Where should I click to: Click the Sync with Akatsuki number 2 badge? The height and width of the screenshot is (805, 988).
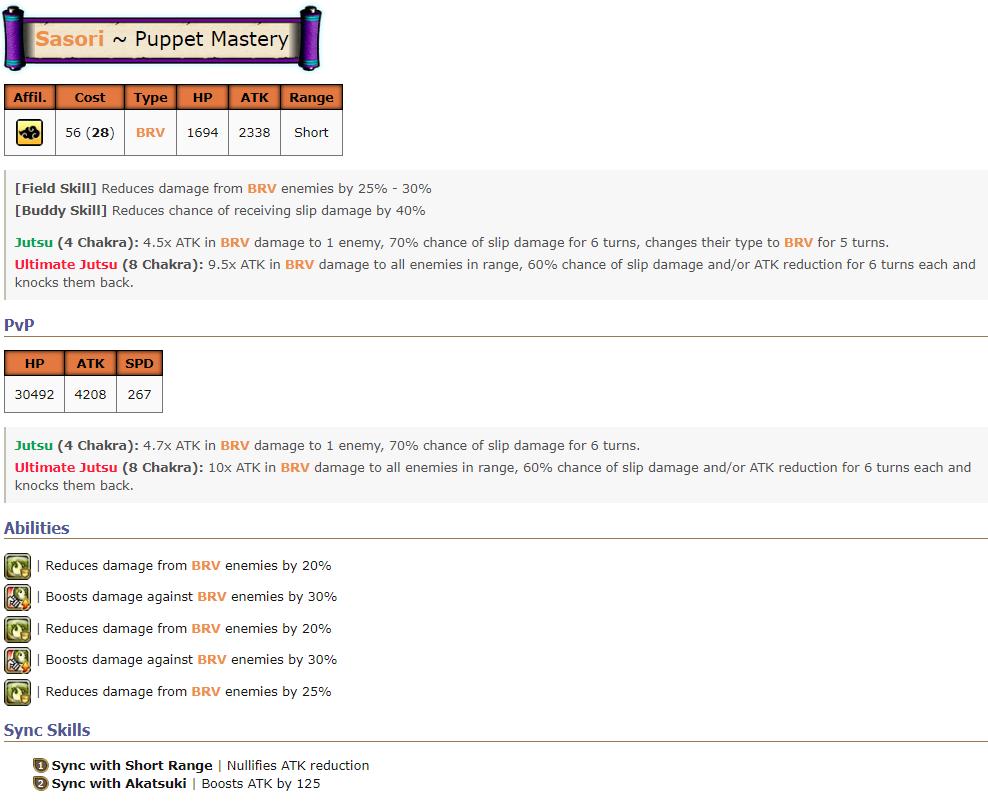click(40, 784)
